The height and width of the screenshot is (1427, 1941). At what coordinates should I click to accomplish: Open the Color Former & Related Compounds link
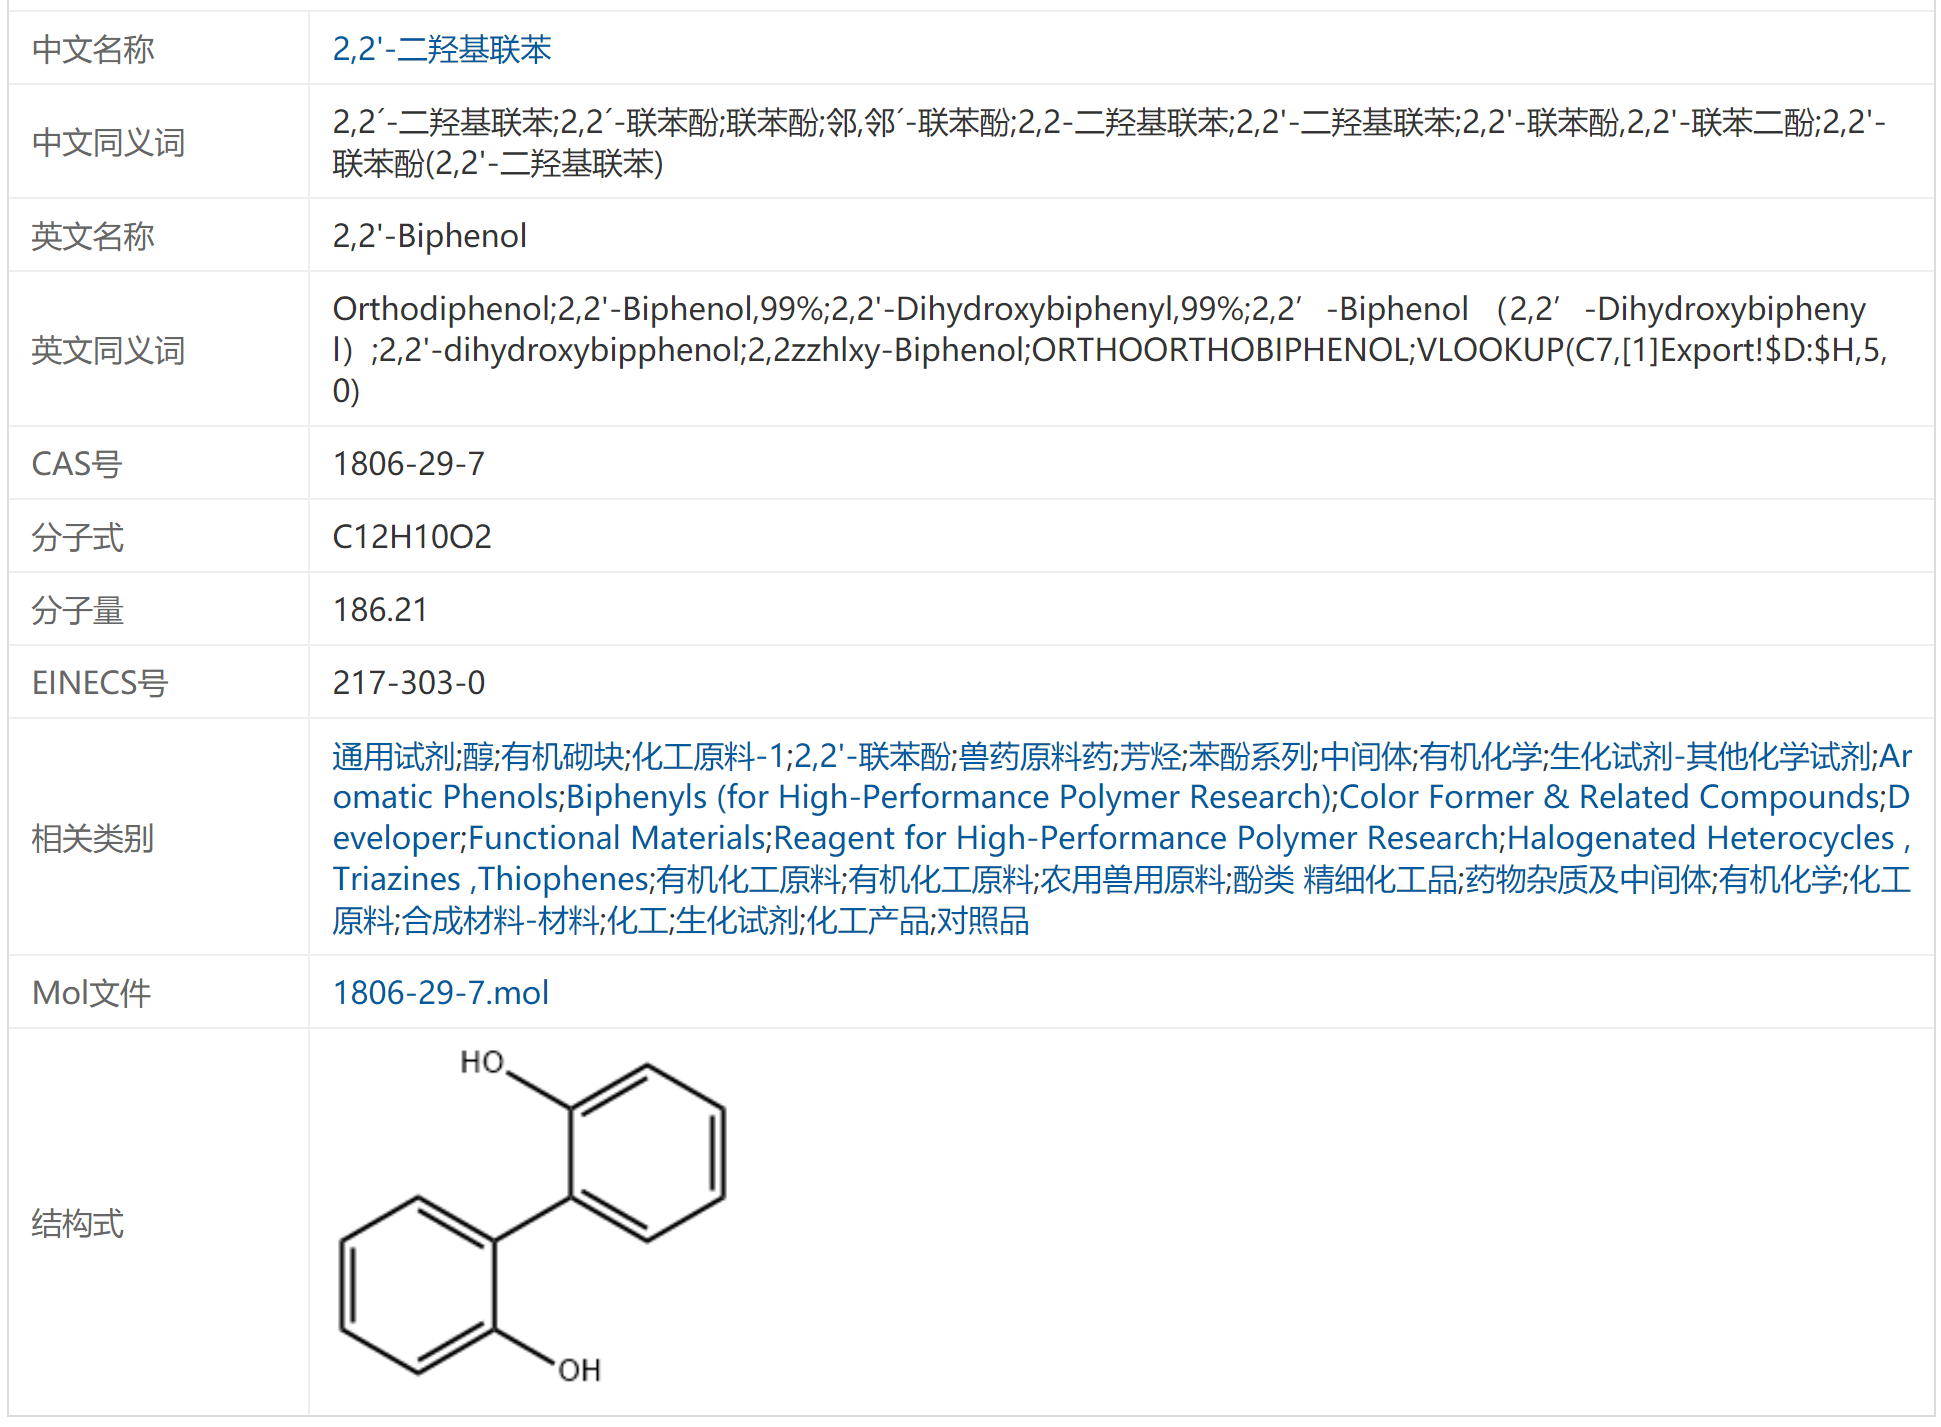pyautogui.click(x=1610, y=798)
